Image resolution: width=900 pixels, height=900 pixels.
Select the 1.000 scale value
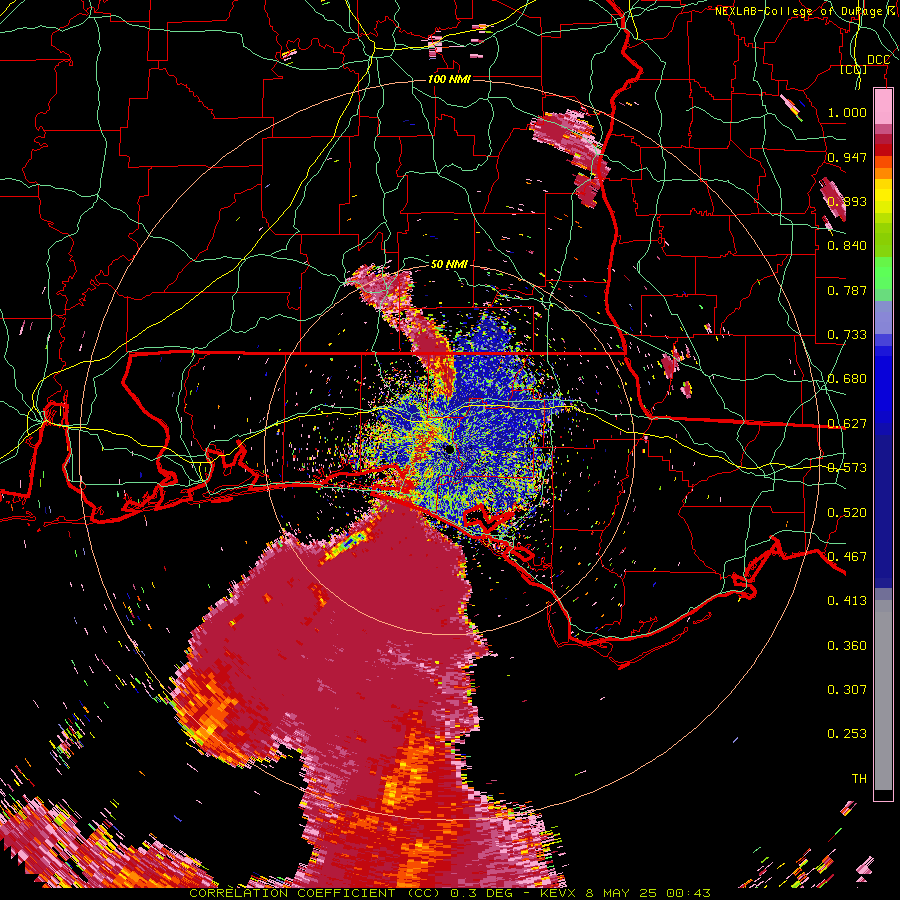click(x=847, y=112)
